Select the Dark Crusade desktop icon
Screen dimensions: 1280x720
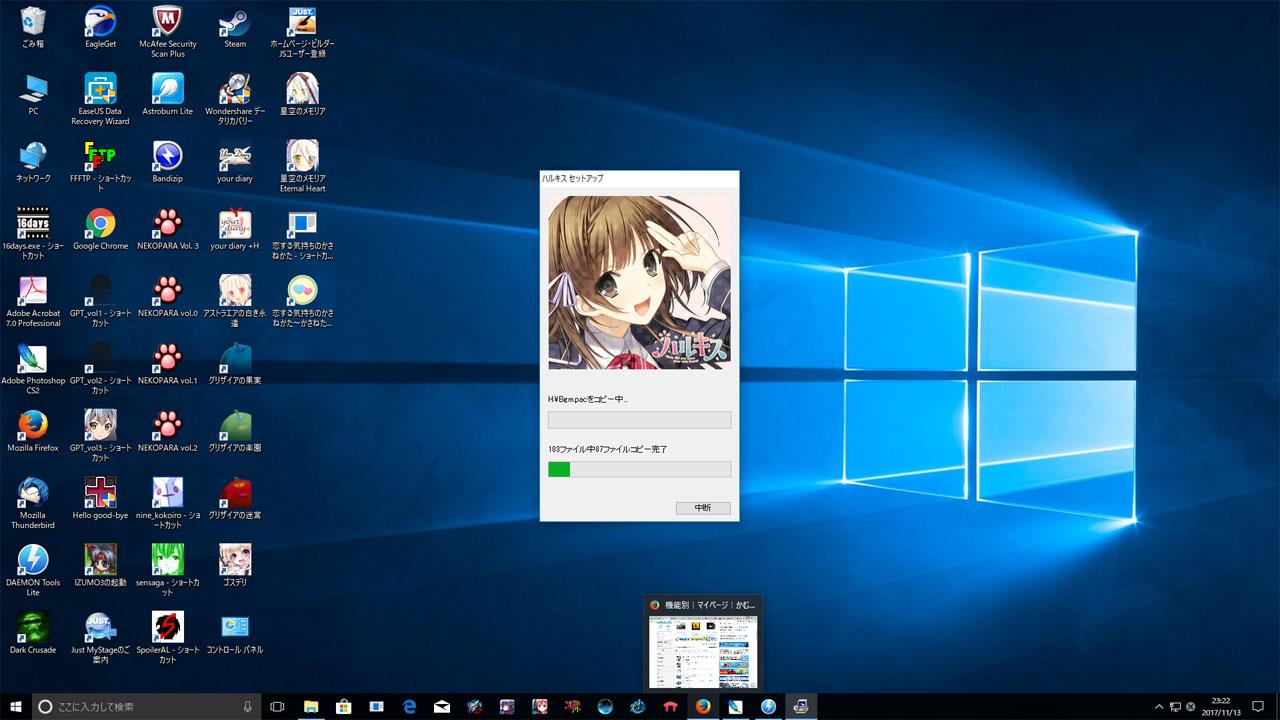(33, 631)
